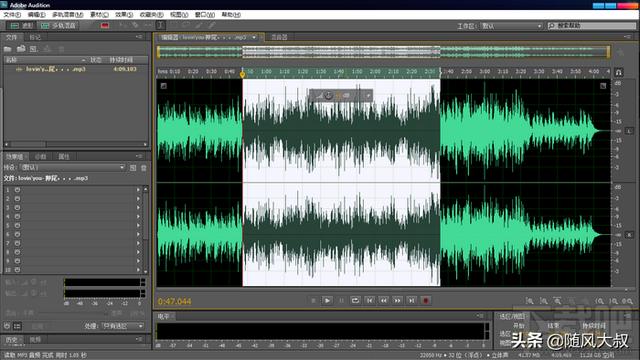Open the Help menu
Viewport: 640px width, 360px height.
coord(231,15)
